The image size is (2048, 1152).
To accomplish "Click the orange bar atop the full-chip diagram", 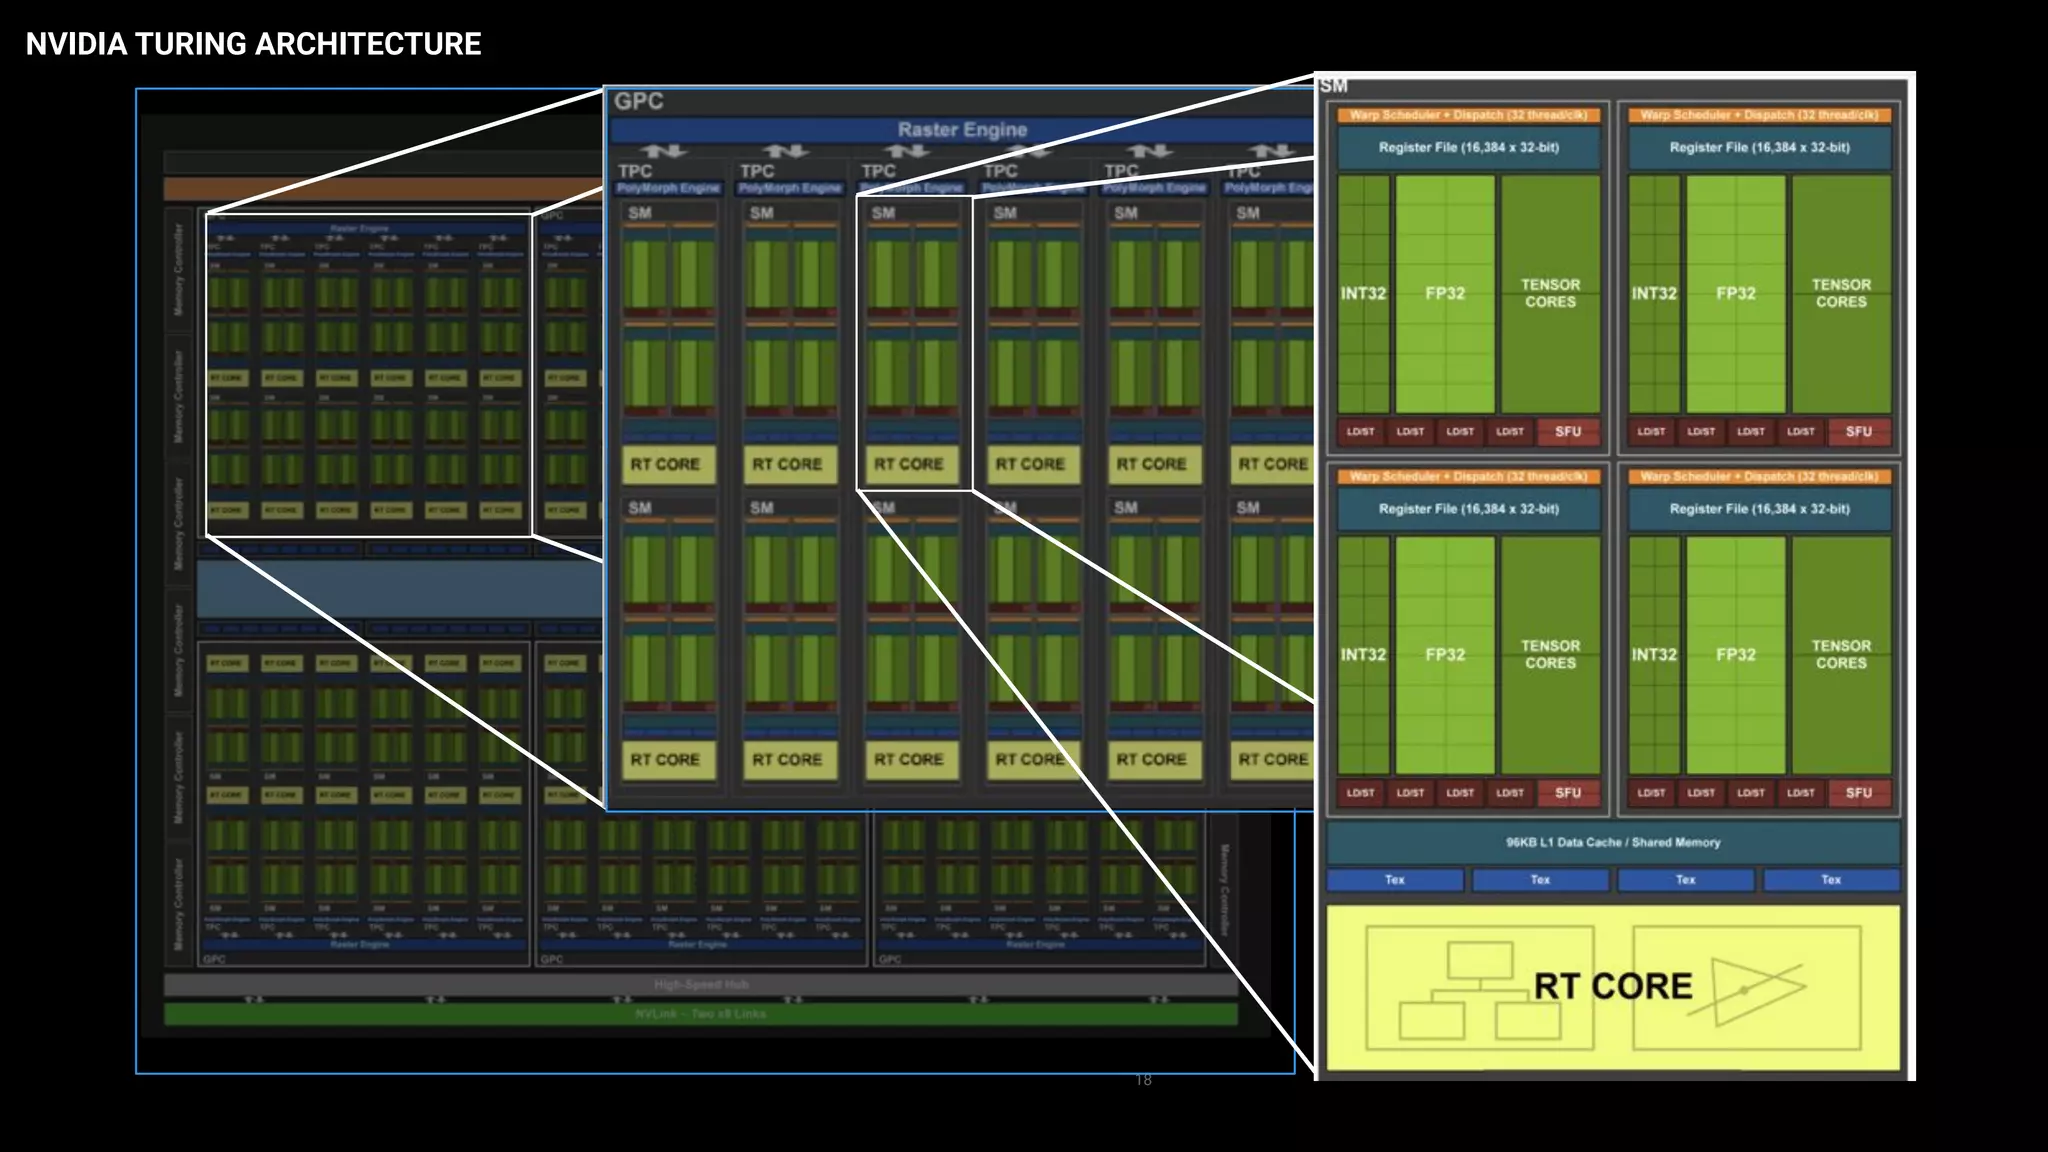I will click(x=384, y=189).
